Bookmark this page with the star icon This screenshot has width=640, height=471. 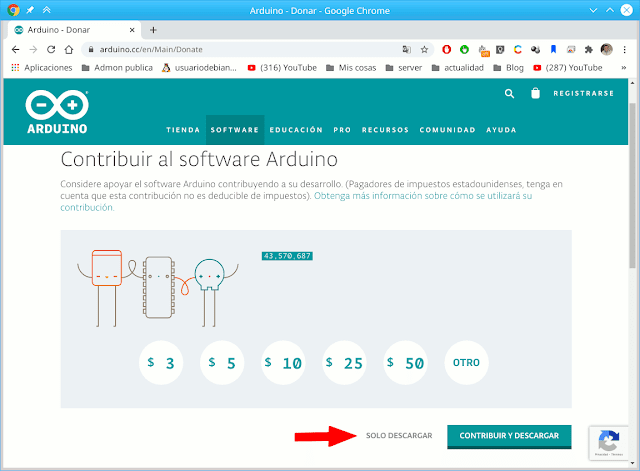click(424, 49)
